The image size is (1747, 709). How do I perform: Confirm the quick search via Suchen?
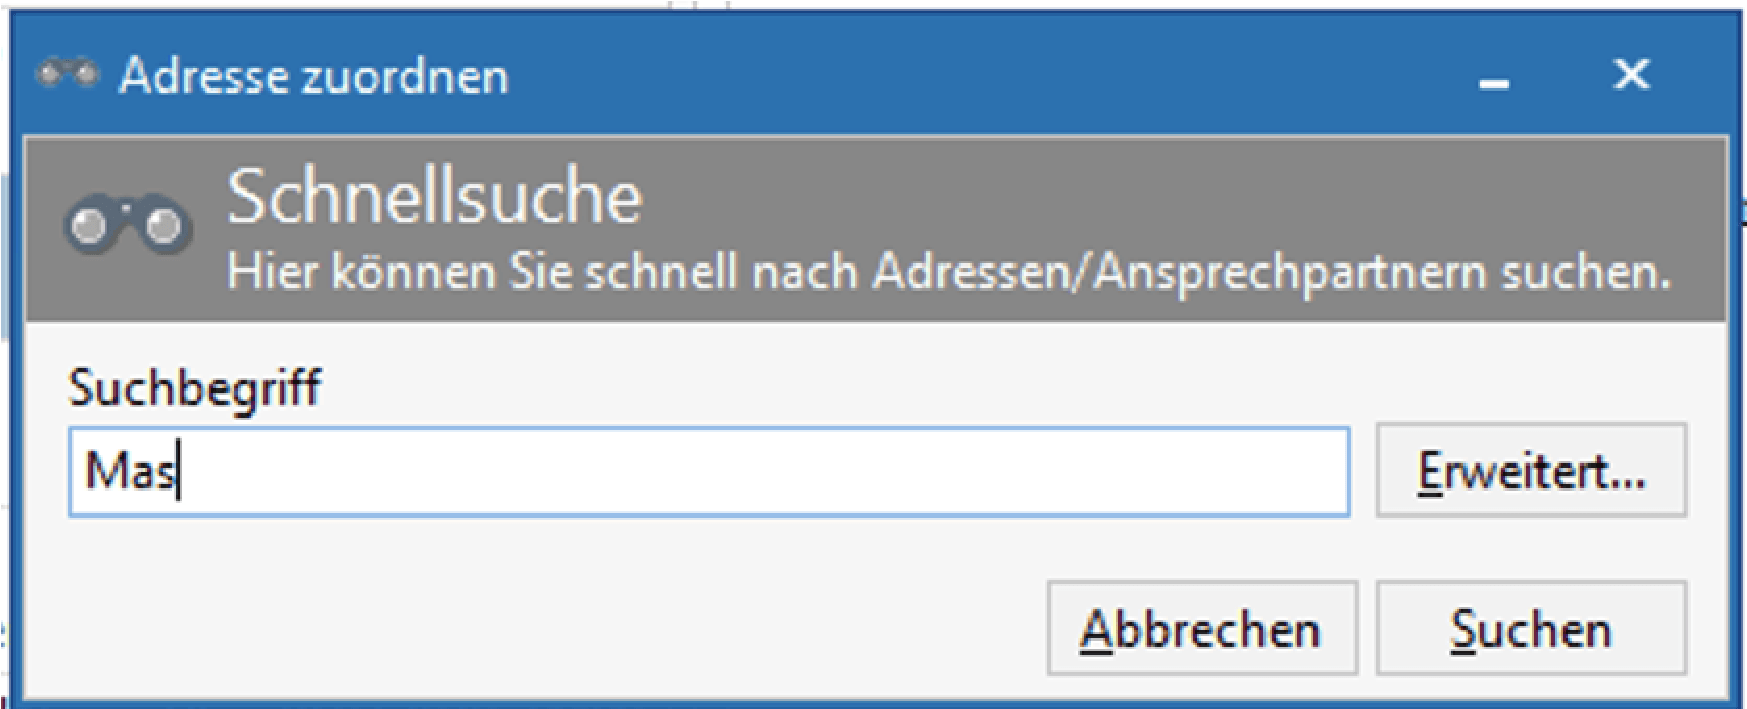point(1532,629)
